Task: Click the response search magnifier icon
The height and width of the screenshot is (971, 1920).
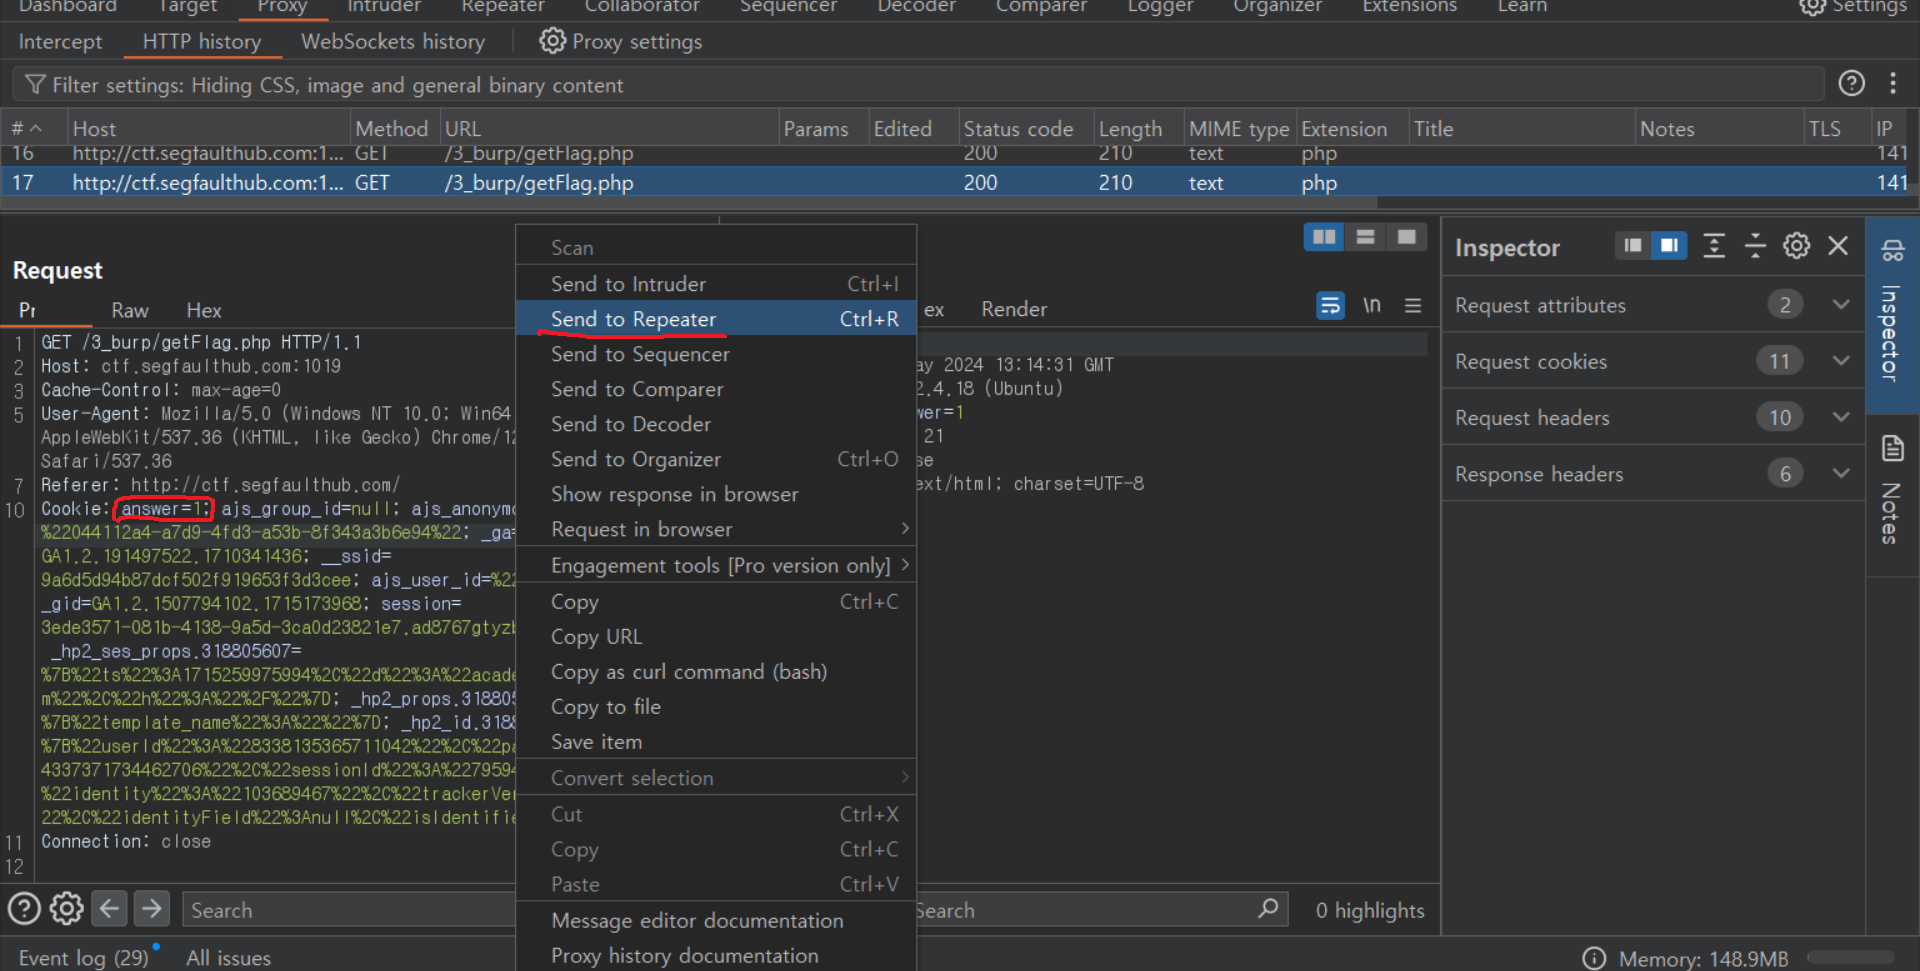Action: click(x=1268, y=909)
